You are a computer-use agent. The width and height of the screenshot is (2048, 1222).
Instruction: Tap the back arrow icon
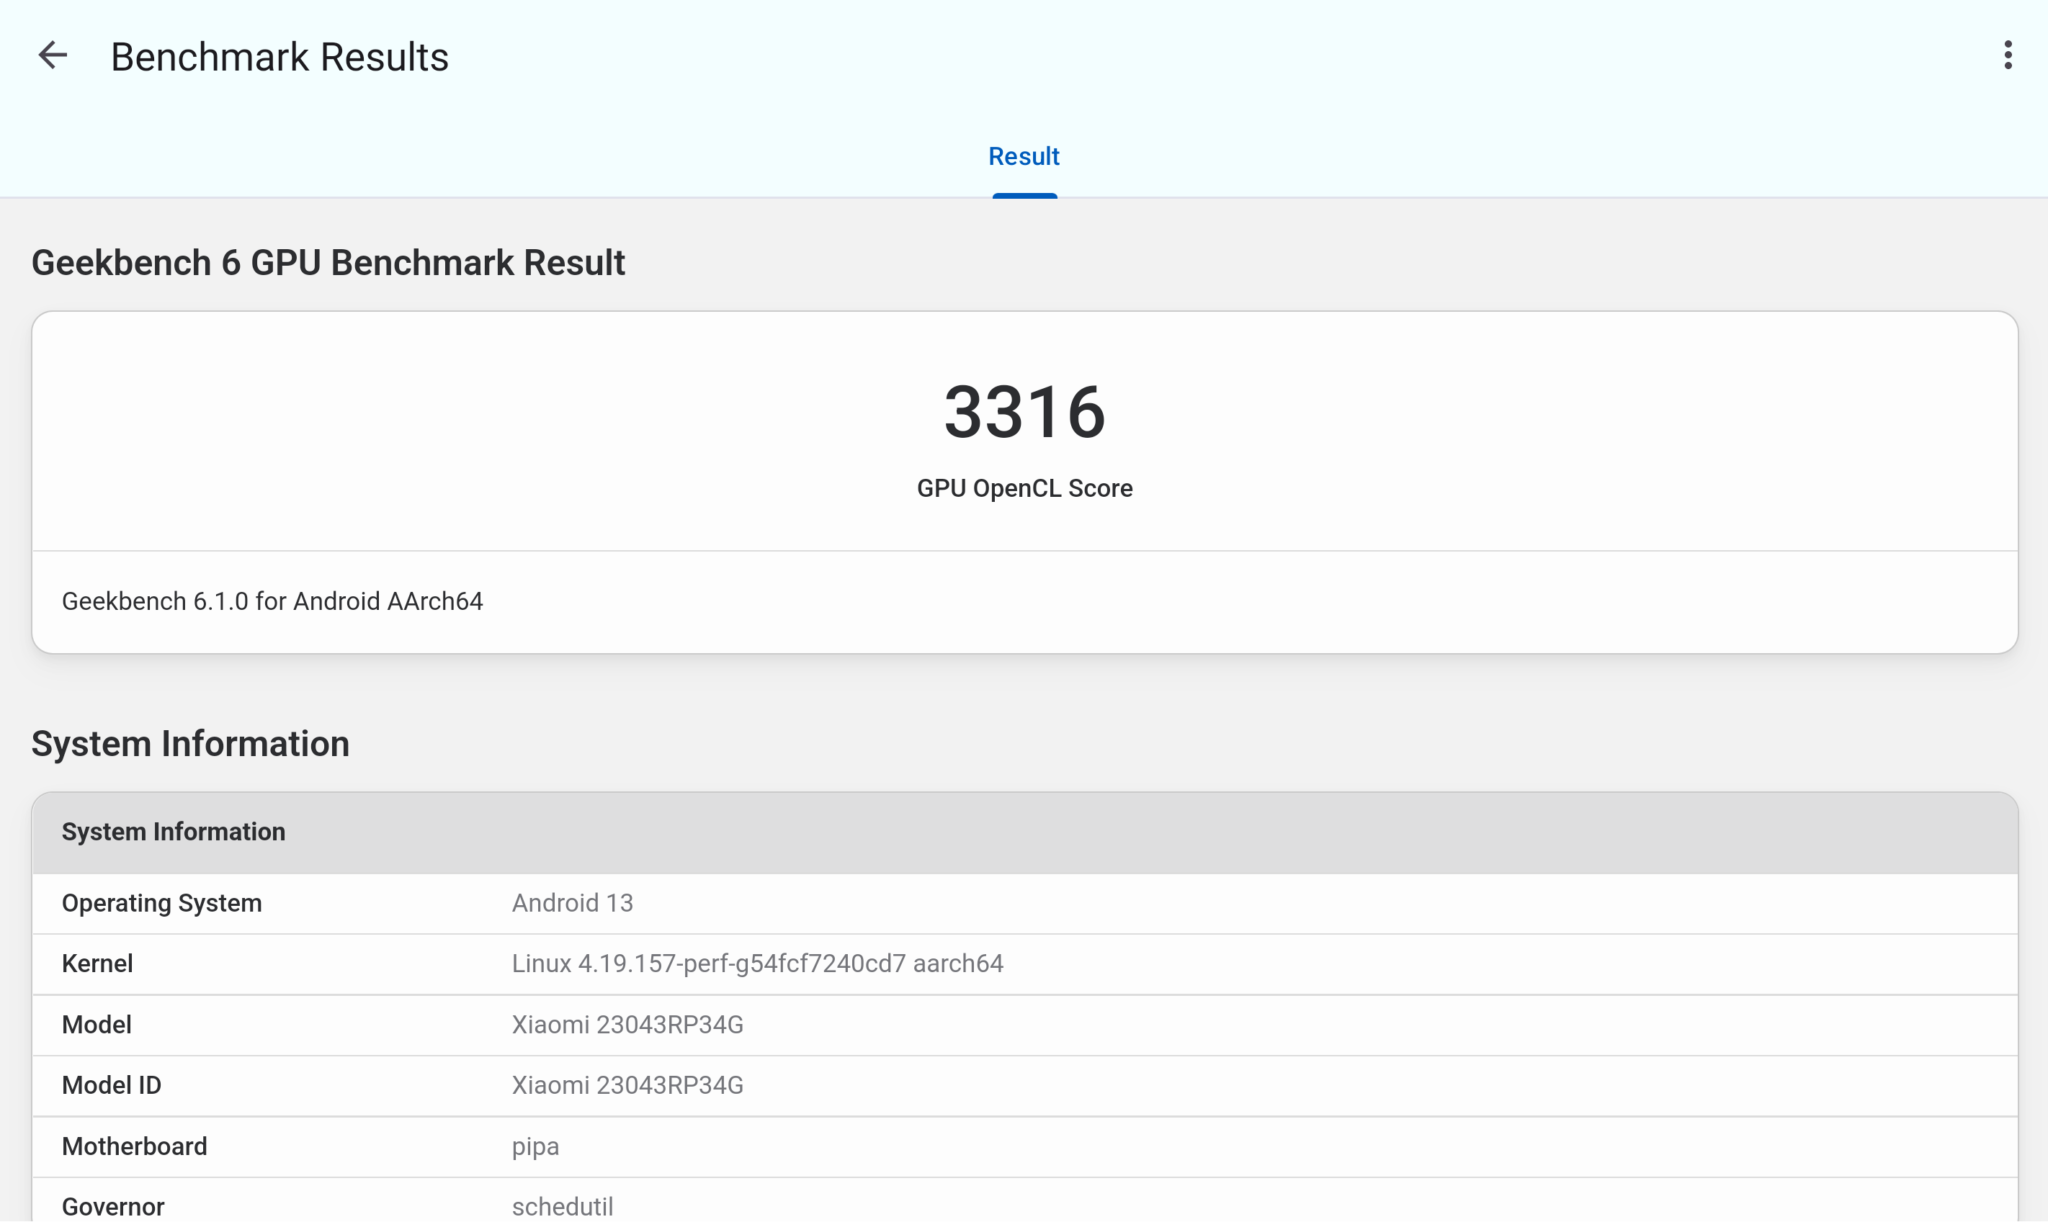52,56
